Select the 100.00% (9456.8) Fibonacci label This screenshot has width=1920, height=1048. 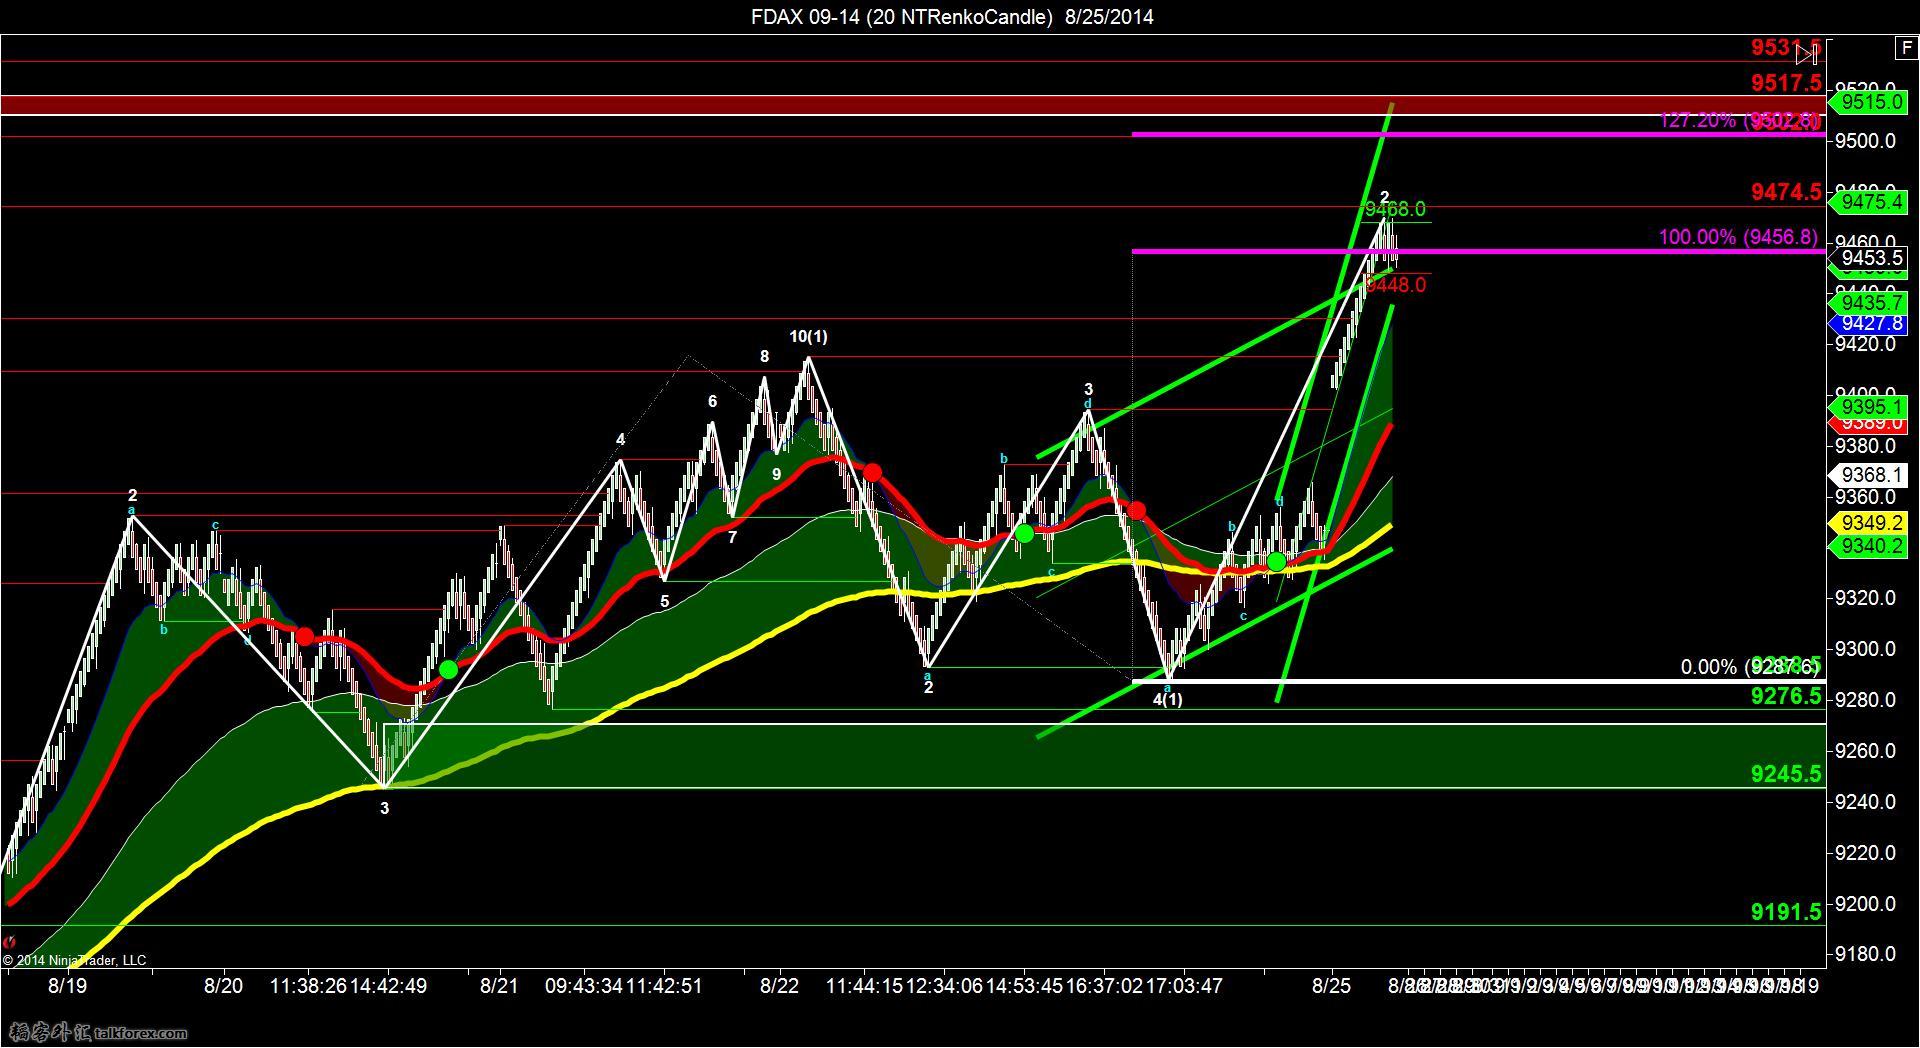[x=1738, y=237]
